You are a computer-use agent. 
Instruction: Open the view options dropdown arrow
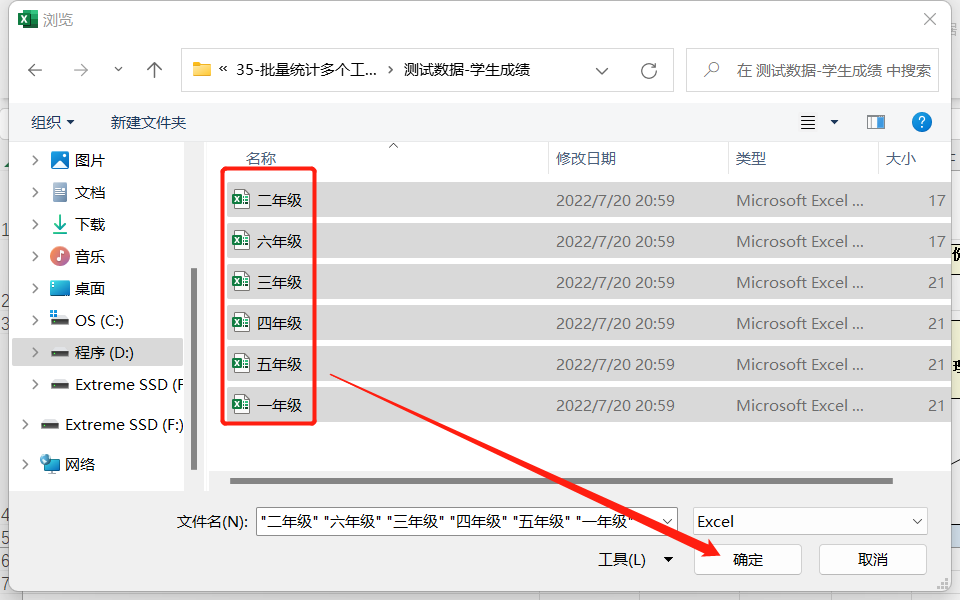(834, 122)
